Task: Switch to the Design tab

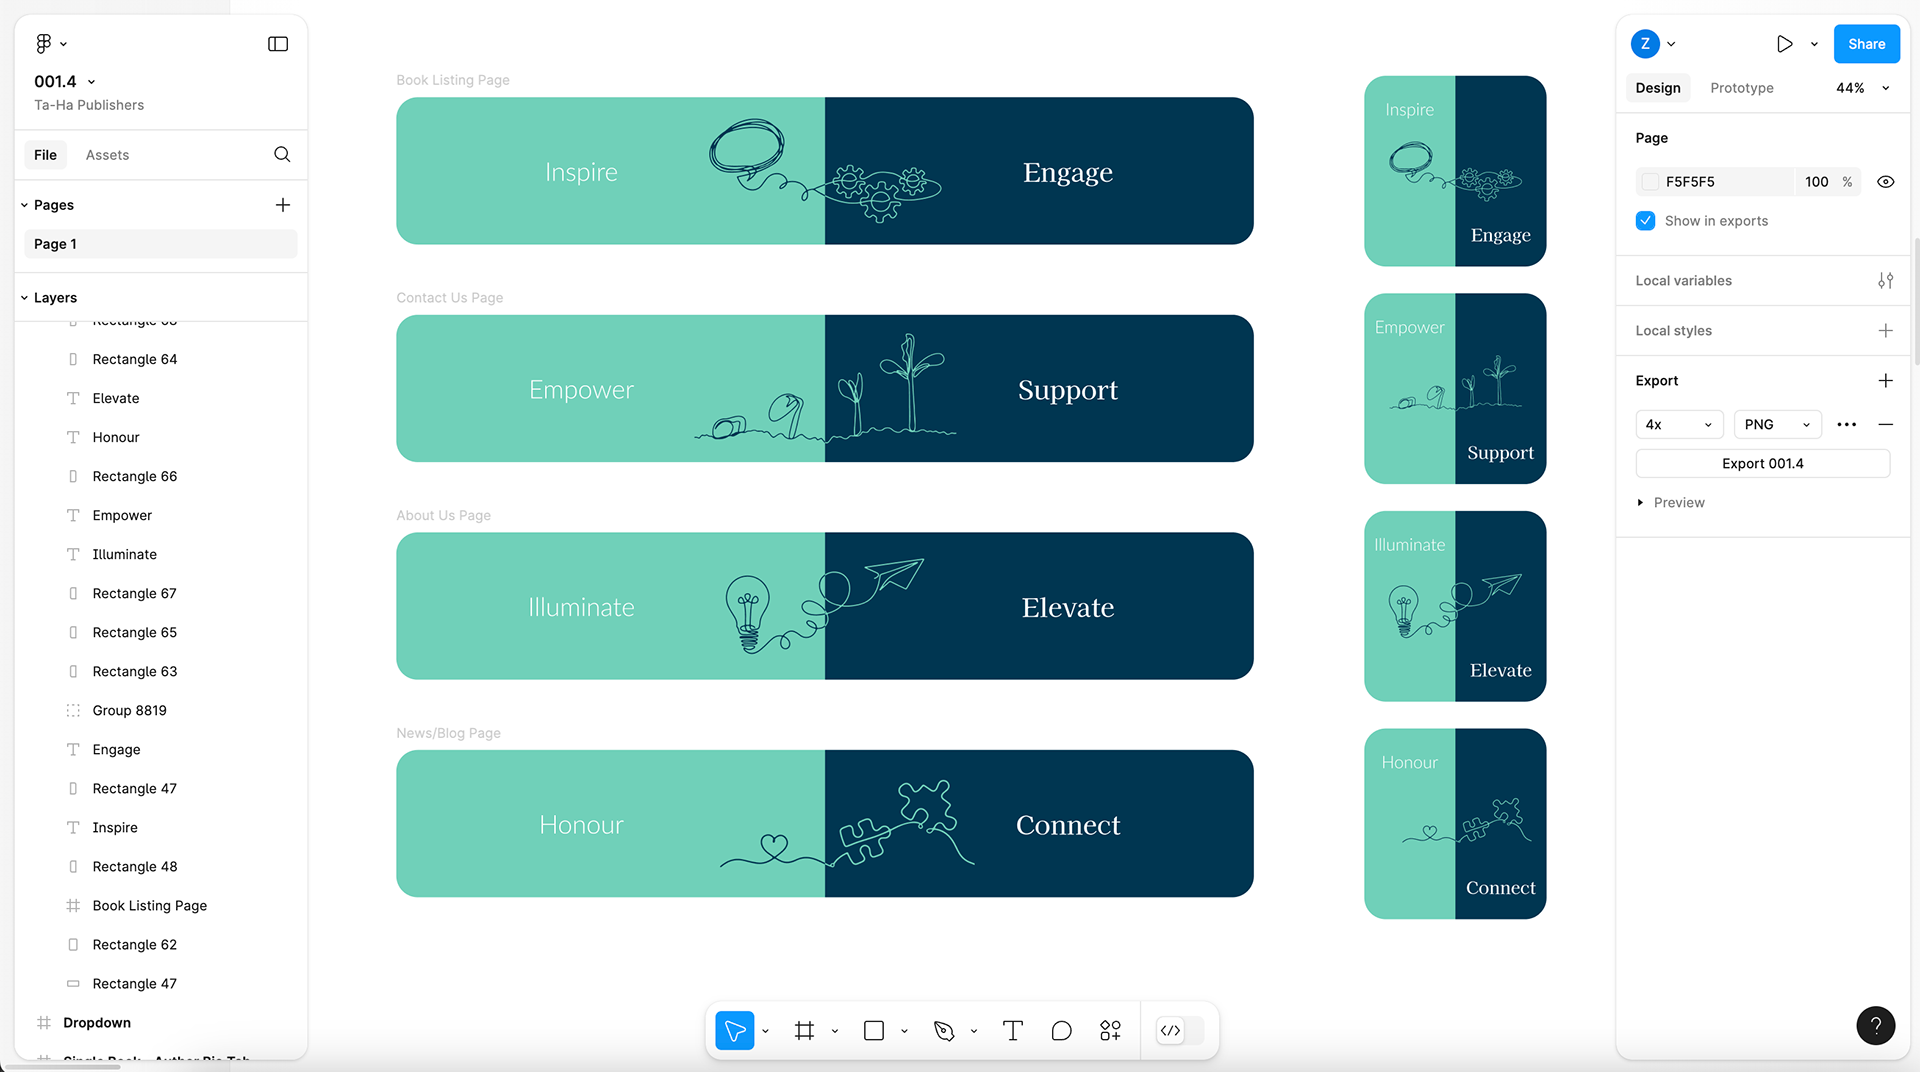Action: 1657,88
